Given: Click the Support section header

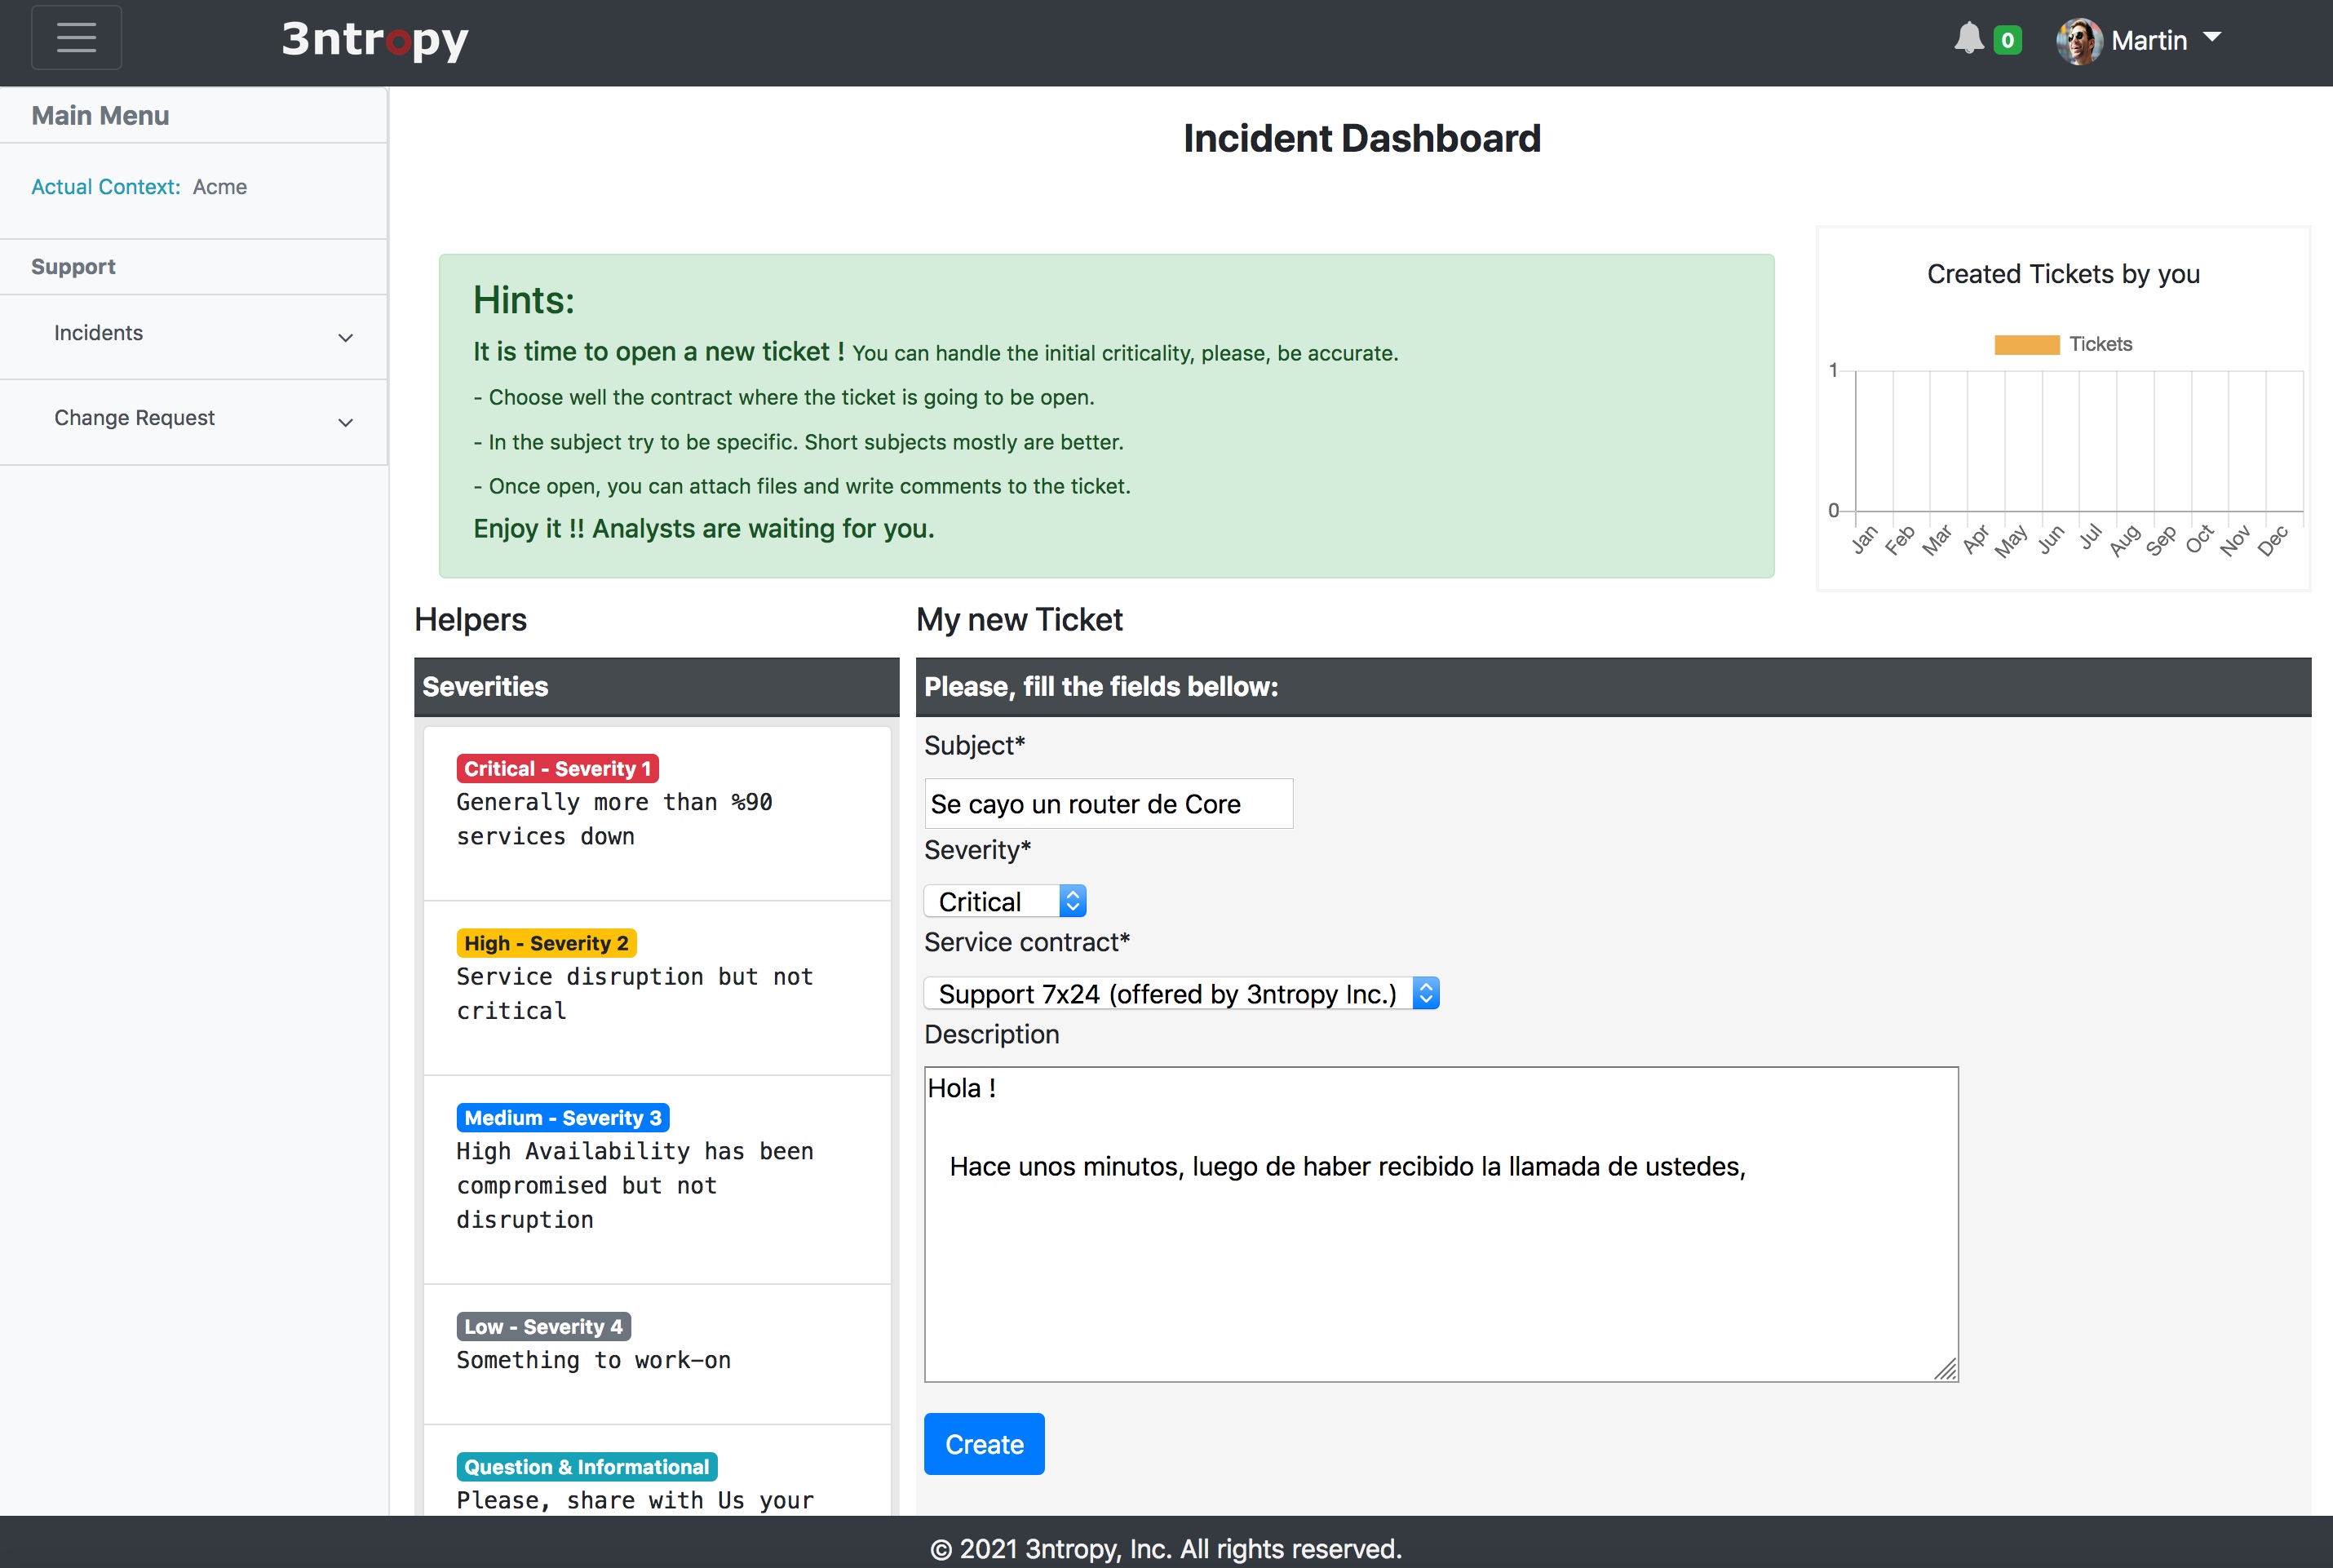Looking at the screenshot, I should pos(73,267).
